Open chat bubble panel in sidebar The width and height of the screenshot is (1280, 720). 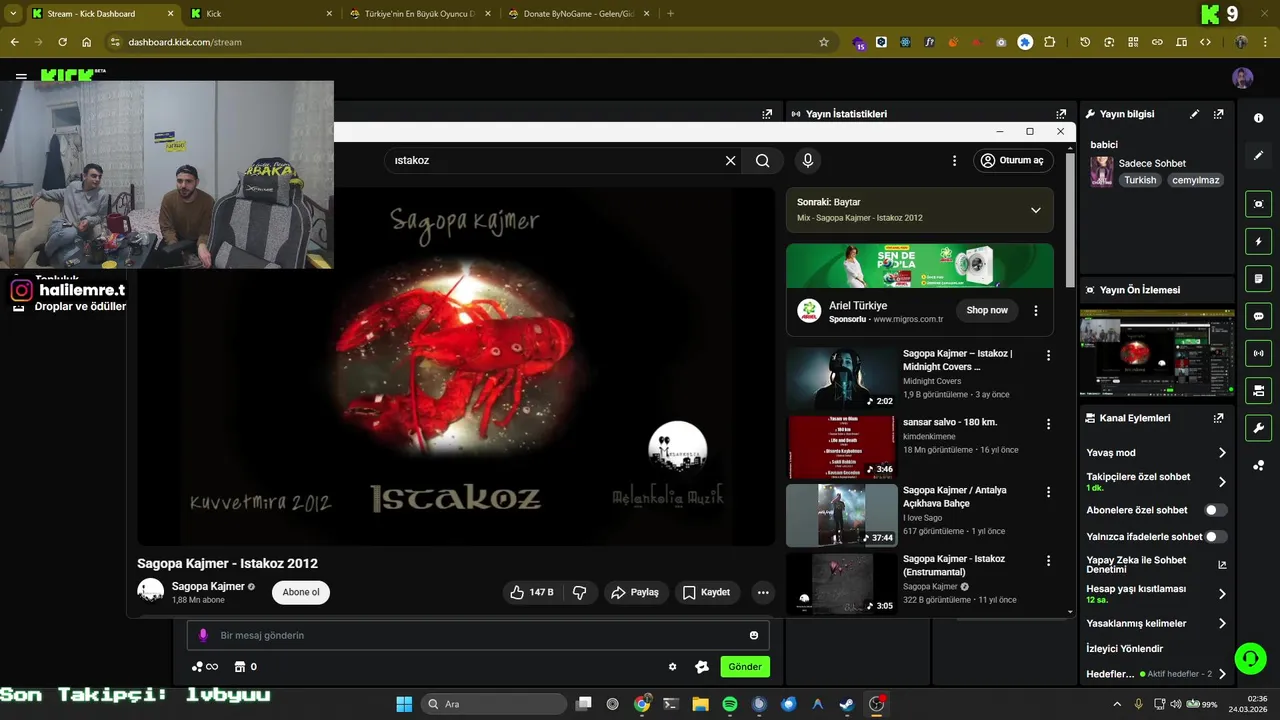[x=1258, y=316]
